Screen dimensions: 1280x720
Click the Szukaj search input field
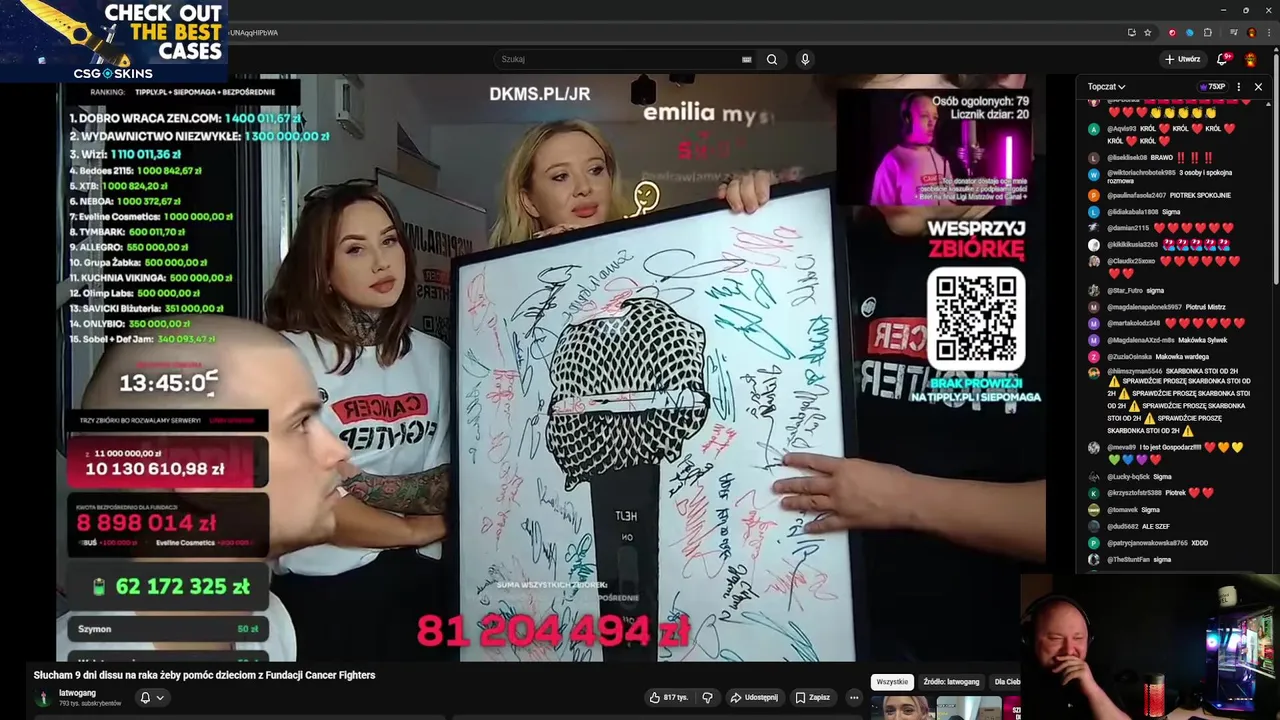tap(625, 59)
